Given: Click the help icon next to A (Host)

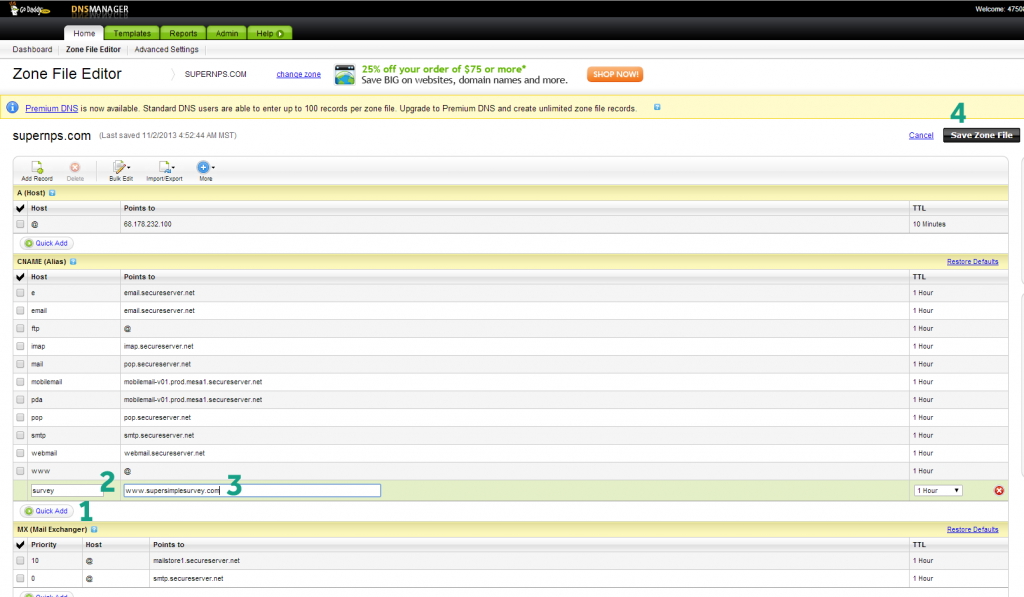Looking at the screenshot, I should coord(52,193).
